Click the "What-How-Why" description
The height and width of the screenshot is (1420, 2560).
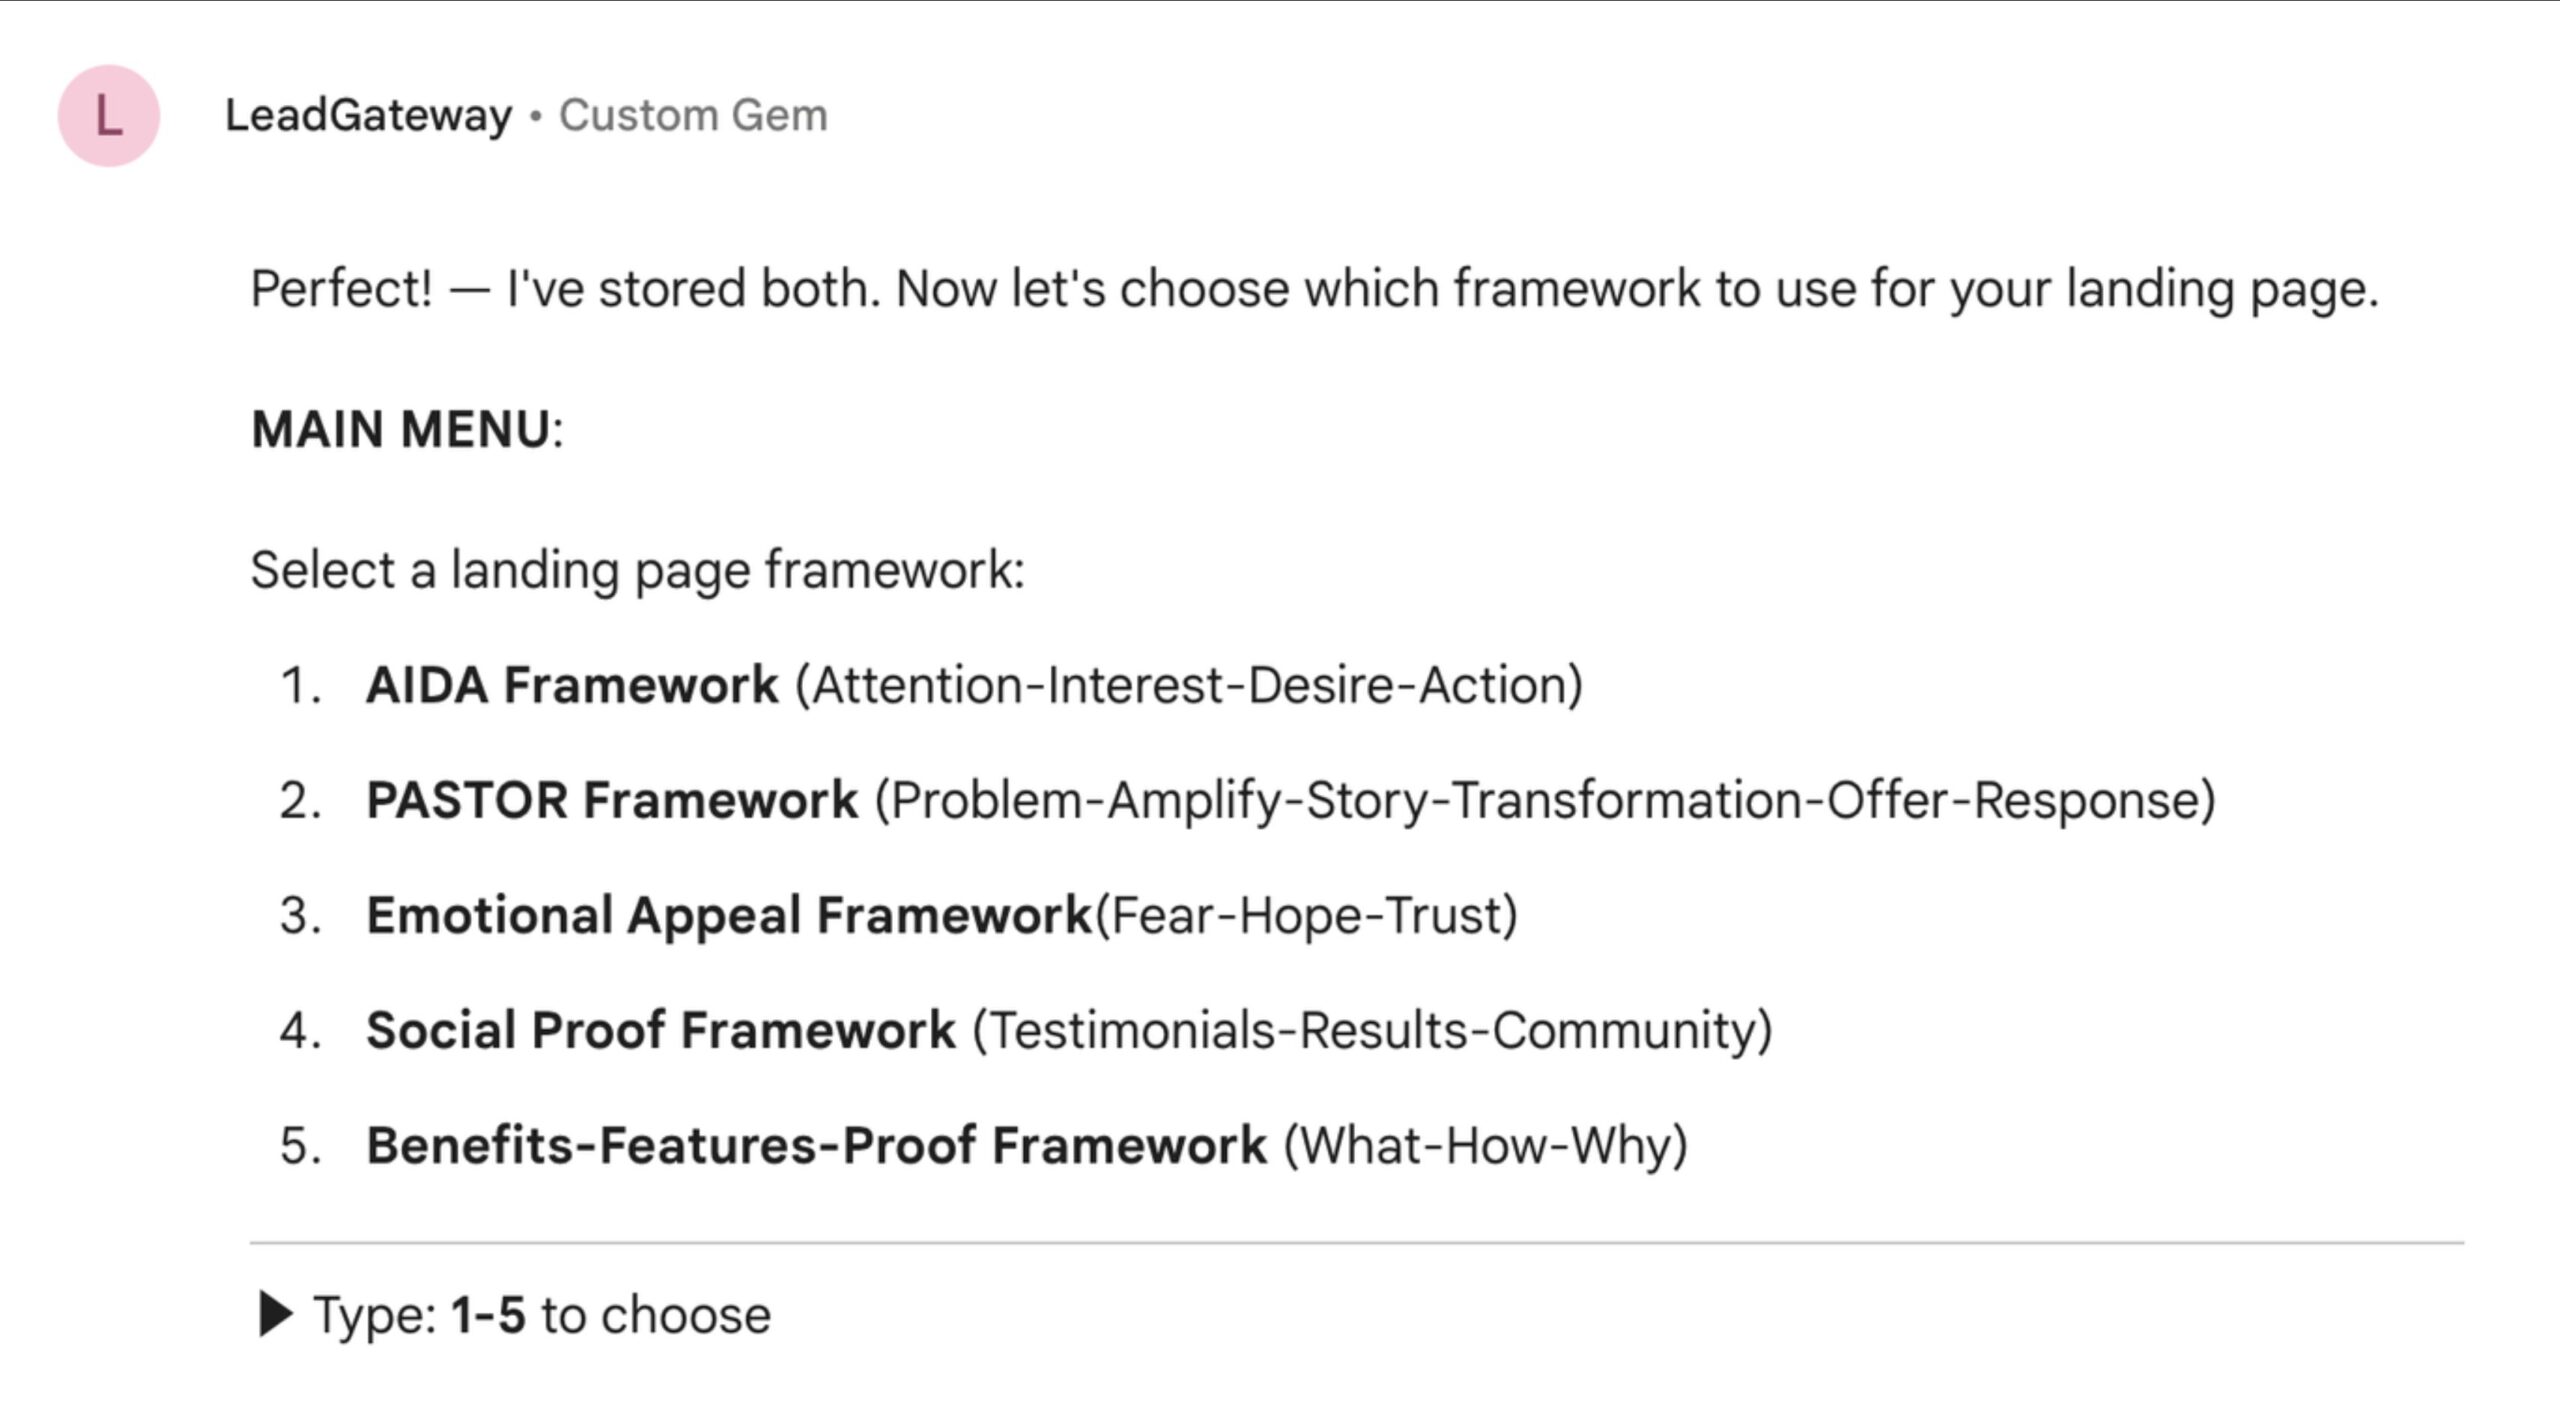1485,1146
